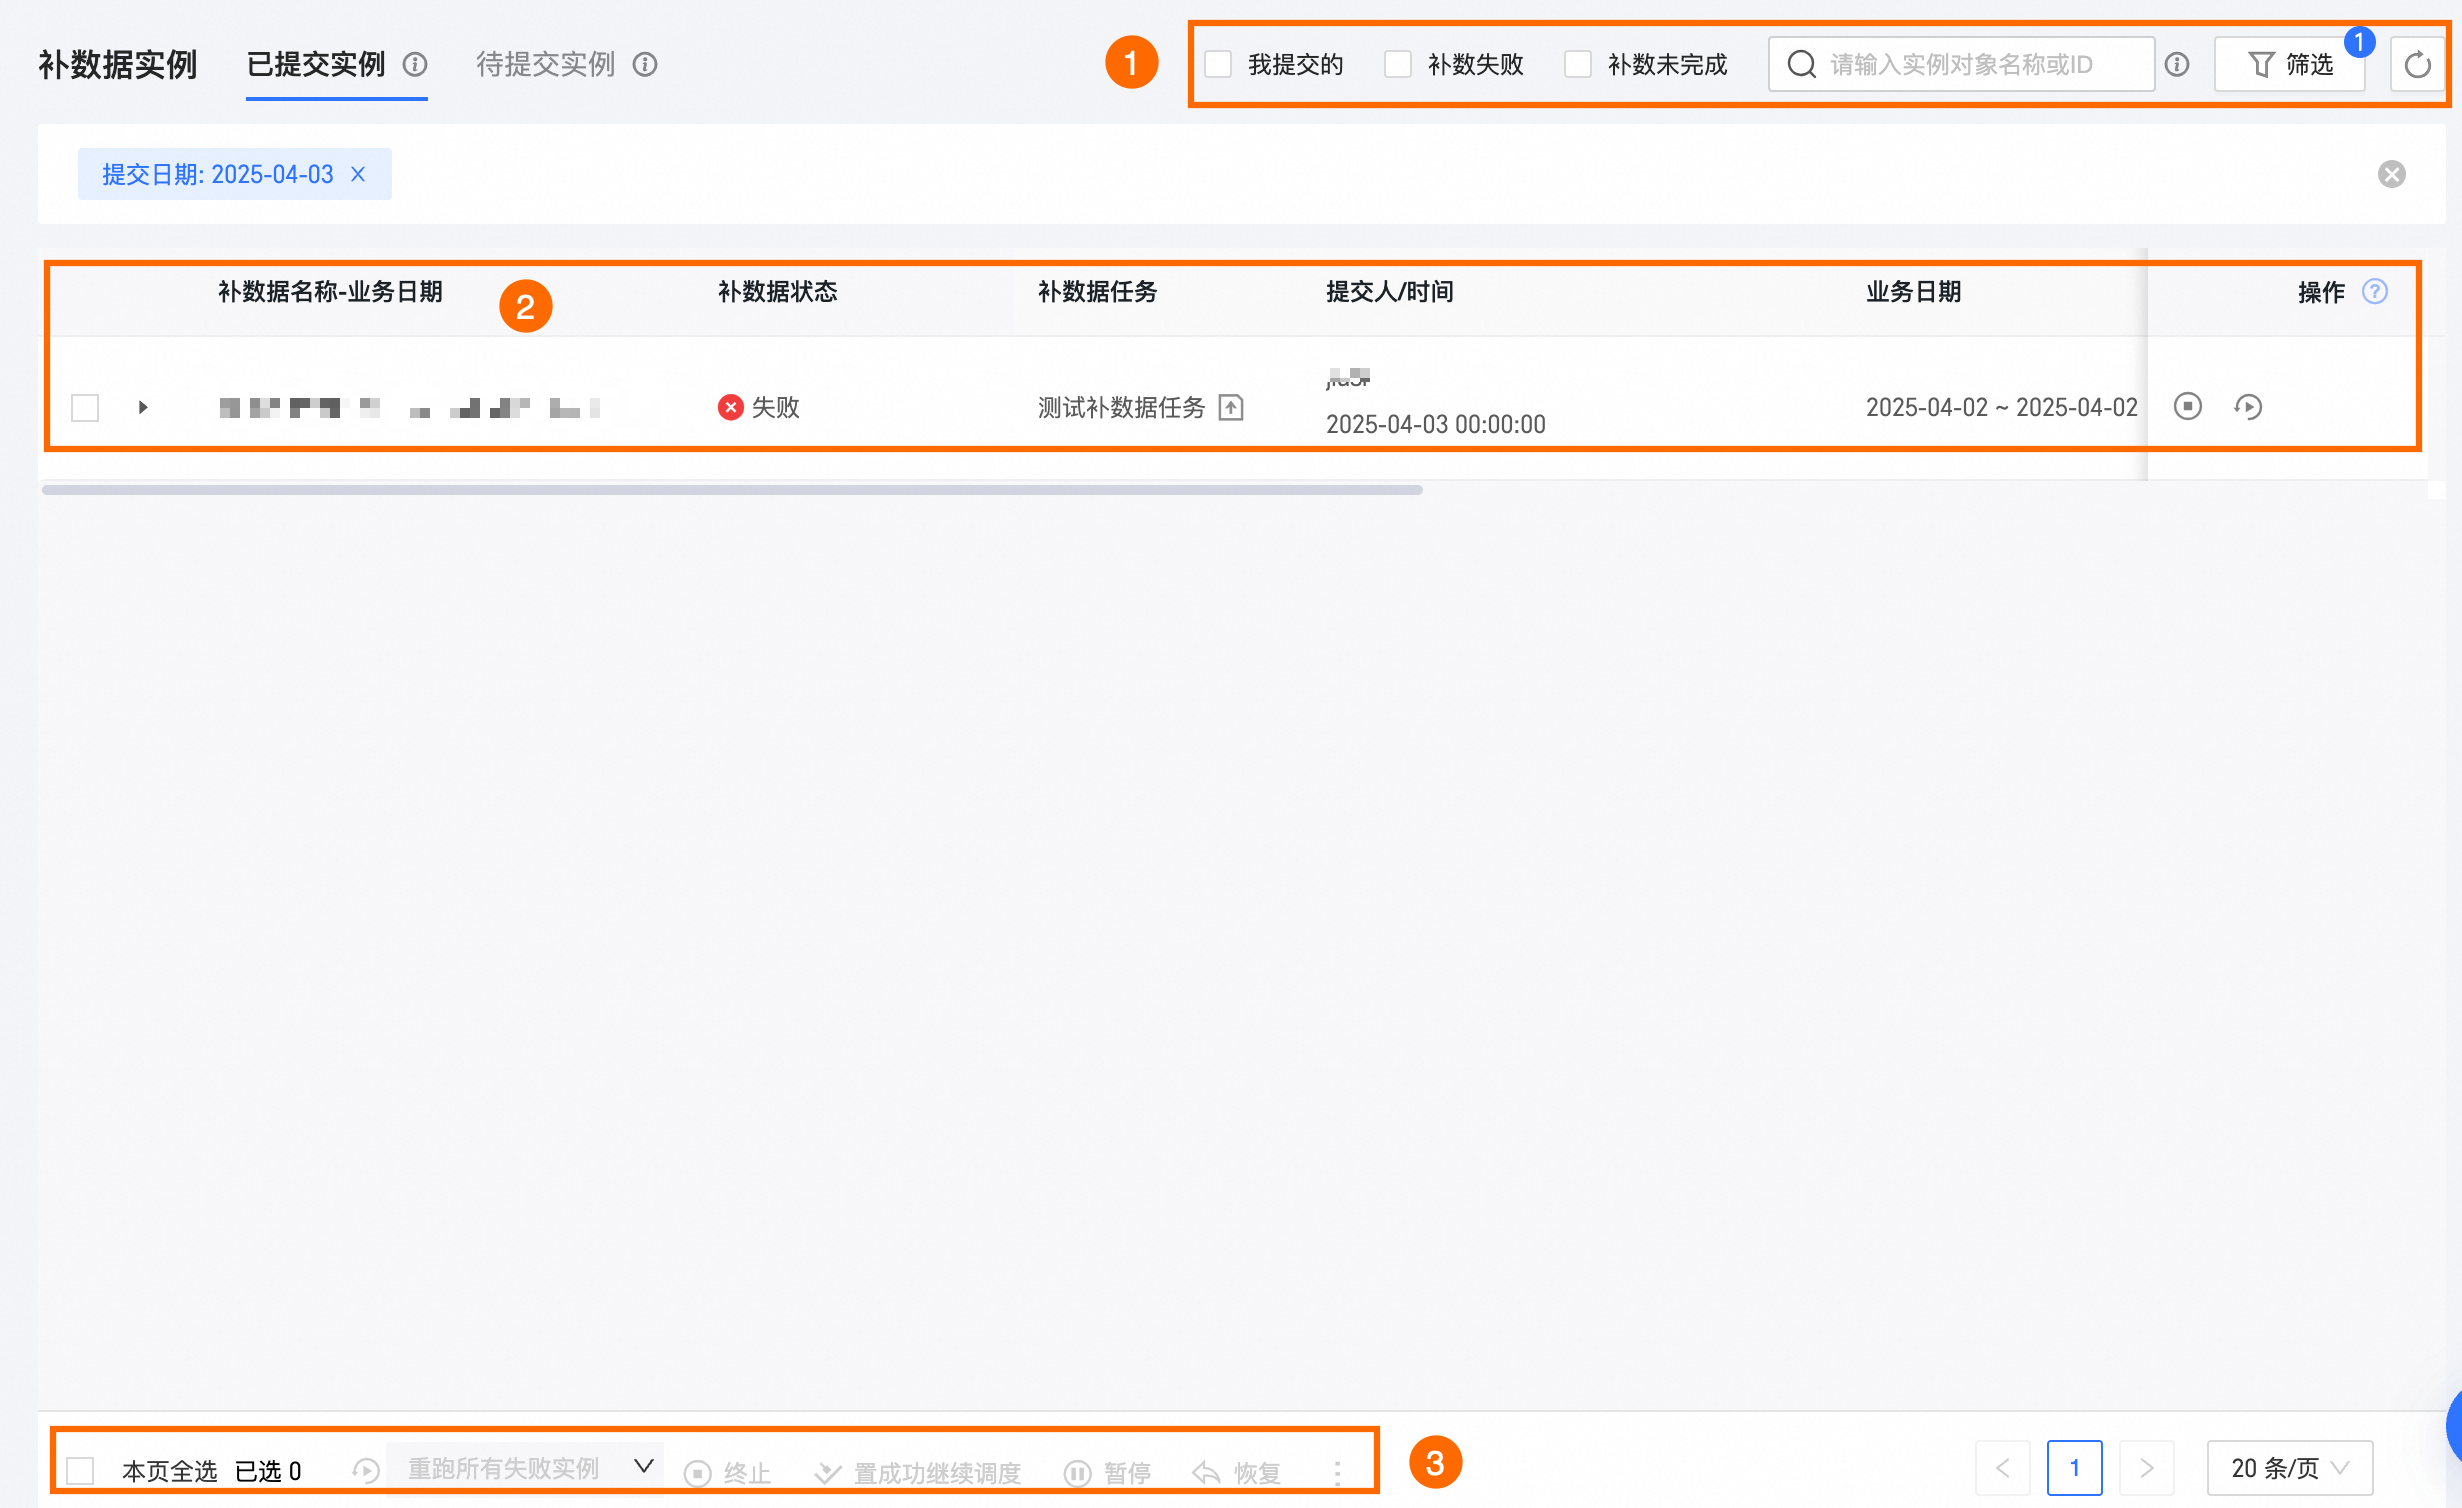Select the 已提交实例 tab

[x=316, y=65]
